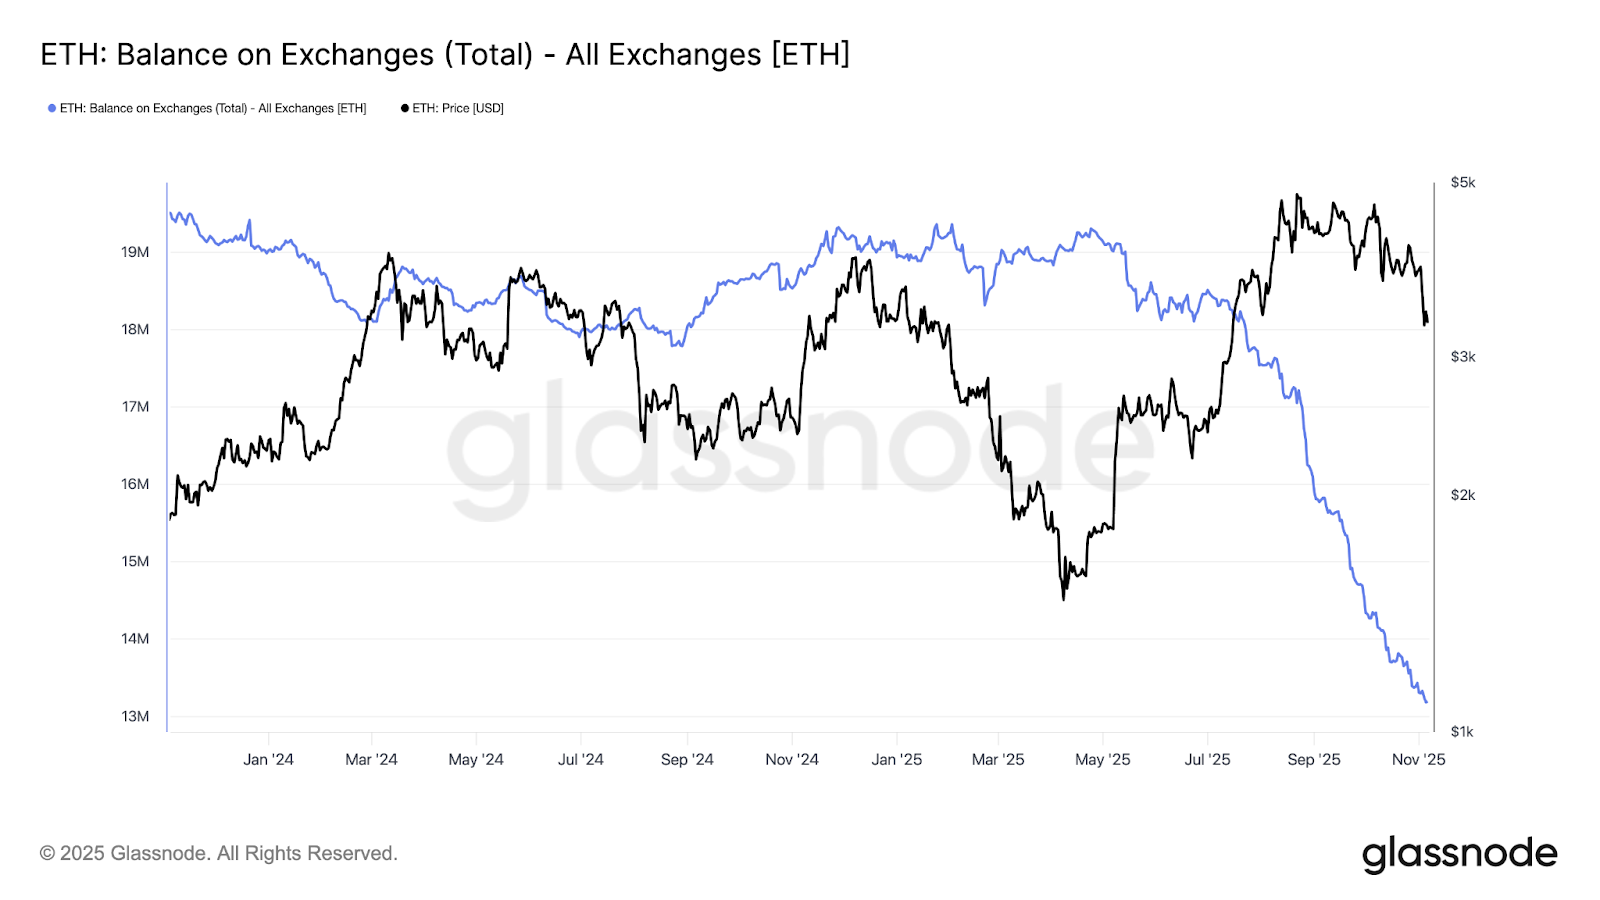Click the '16M' left axis label
This screenshot has width=1600, height=900.
(x=135, y=484)
